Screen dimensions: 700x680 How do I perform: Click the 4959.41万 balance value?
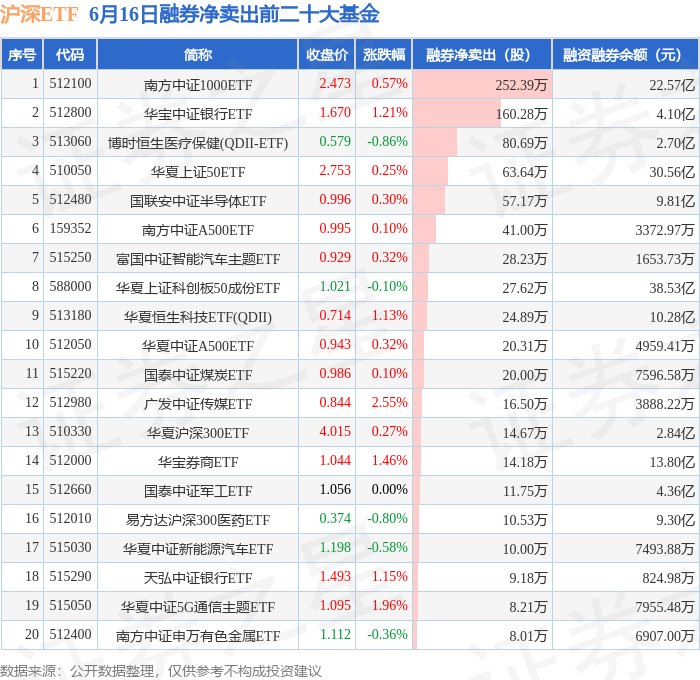pos(665,346)
